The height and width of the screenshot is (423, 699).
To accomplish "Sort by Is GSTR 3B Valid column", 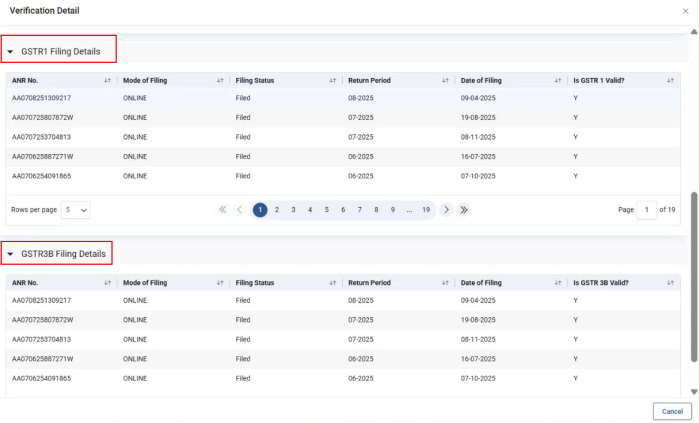I will coord(670,283).
